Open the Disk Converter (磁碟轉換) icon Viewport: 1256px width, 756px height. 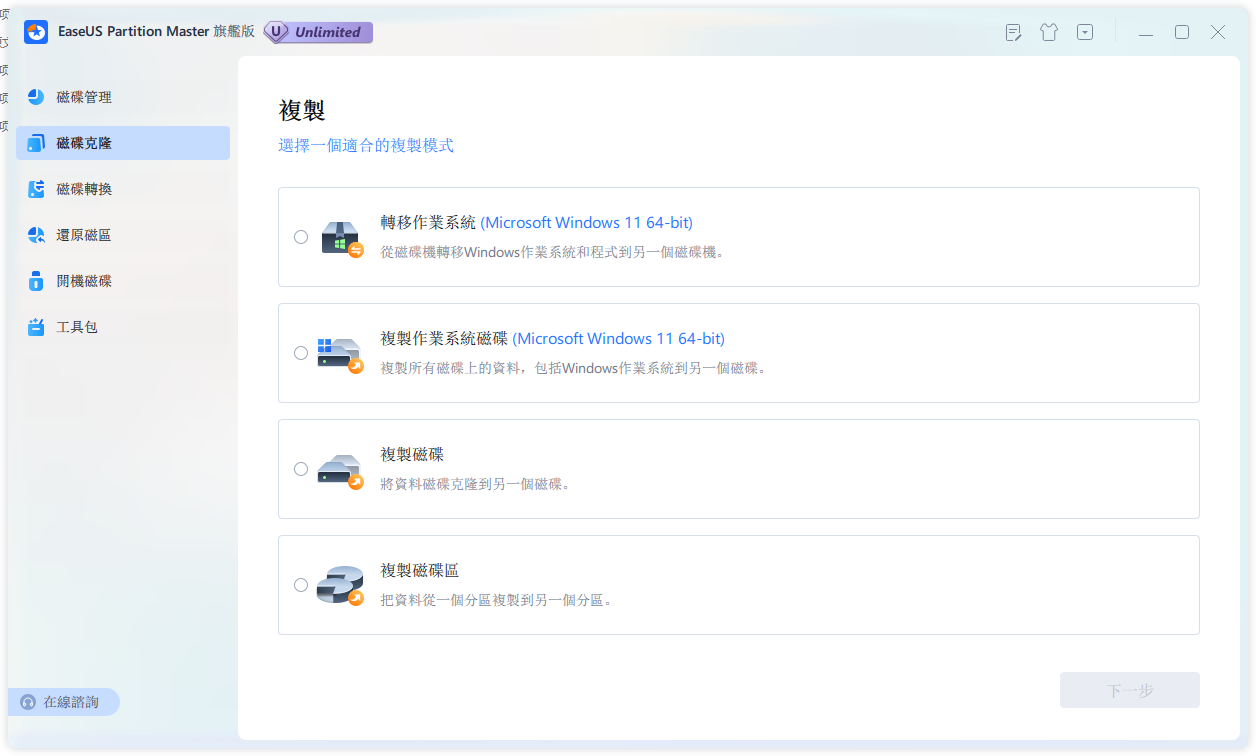pos(38,189)
